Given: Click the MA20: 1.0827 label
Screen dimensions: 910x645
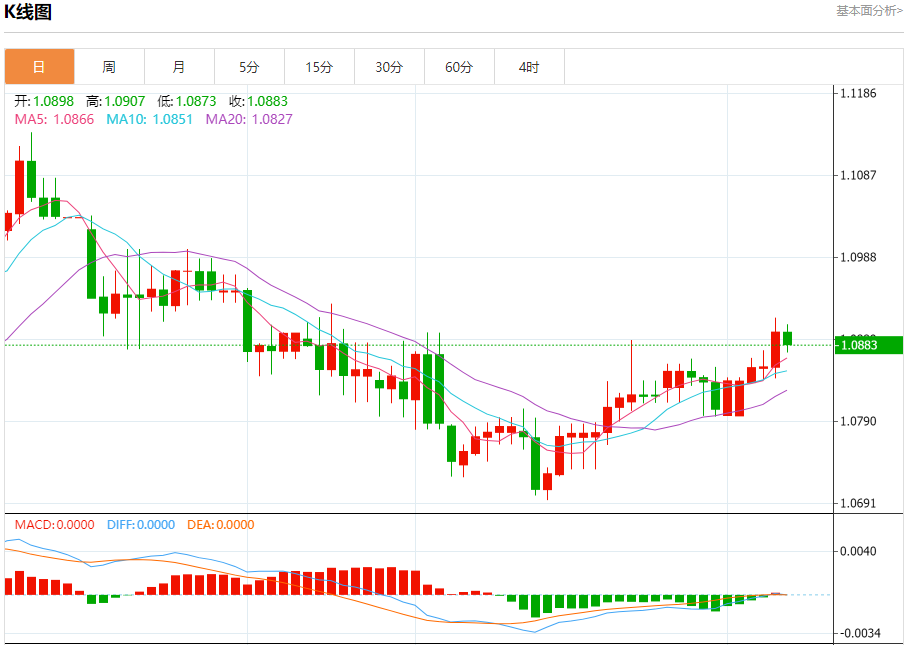Looking at the screenshot, I should (x=249, y=119).
